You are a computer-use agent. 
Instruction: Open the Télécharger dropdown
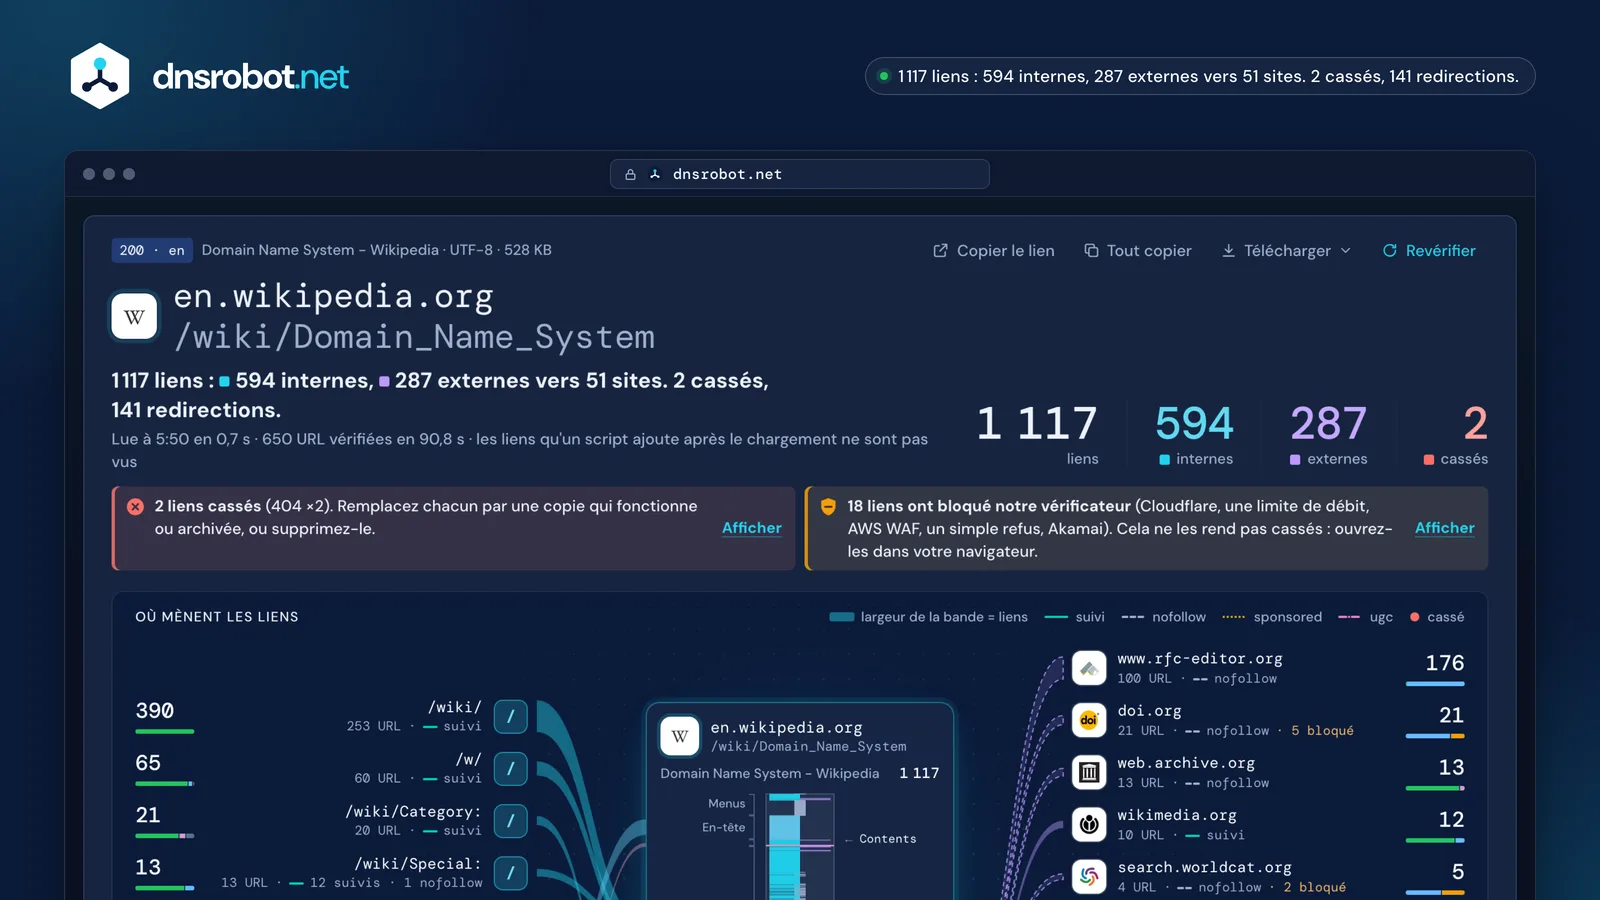tap(1287, 251)
